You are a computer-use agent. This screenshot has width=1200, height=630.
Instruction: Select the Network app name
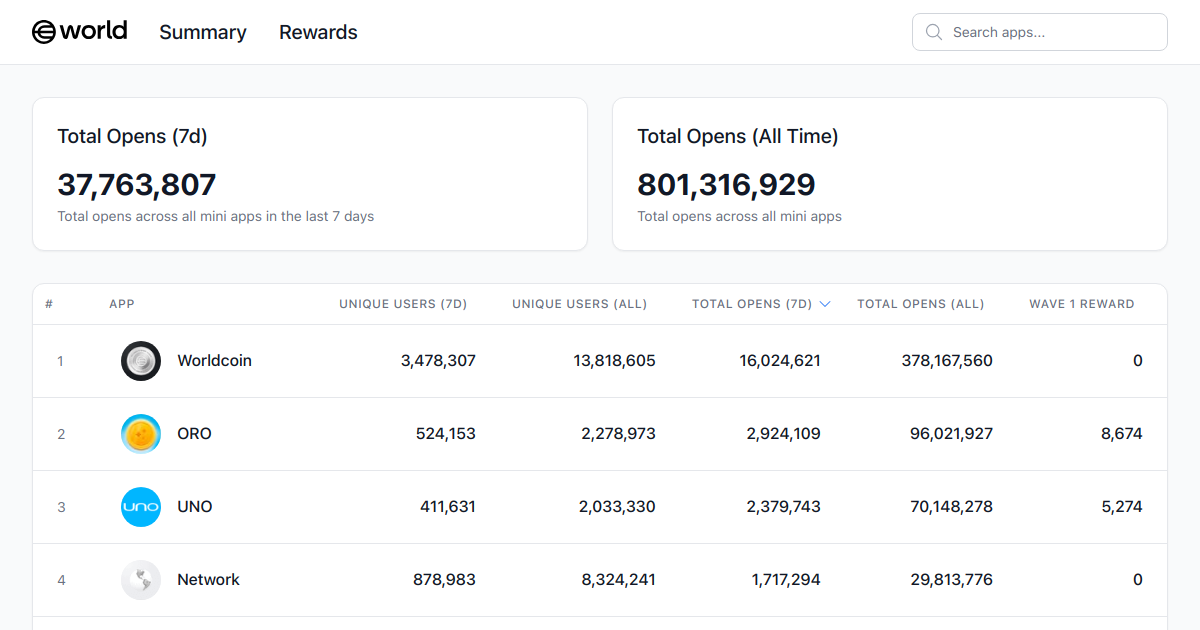coord(209,580)
